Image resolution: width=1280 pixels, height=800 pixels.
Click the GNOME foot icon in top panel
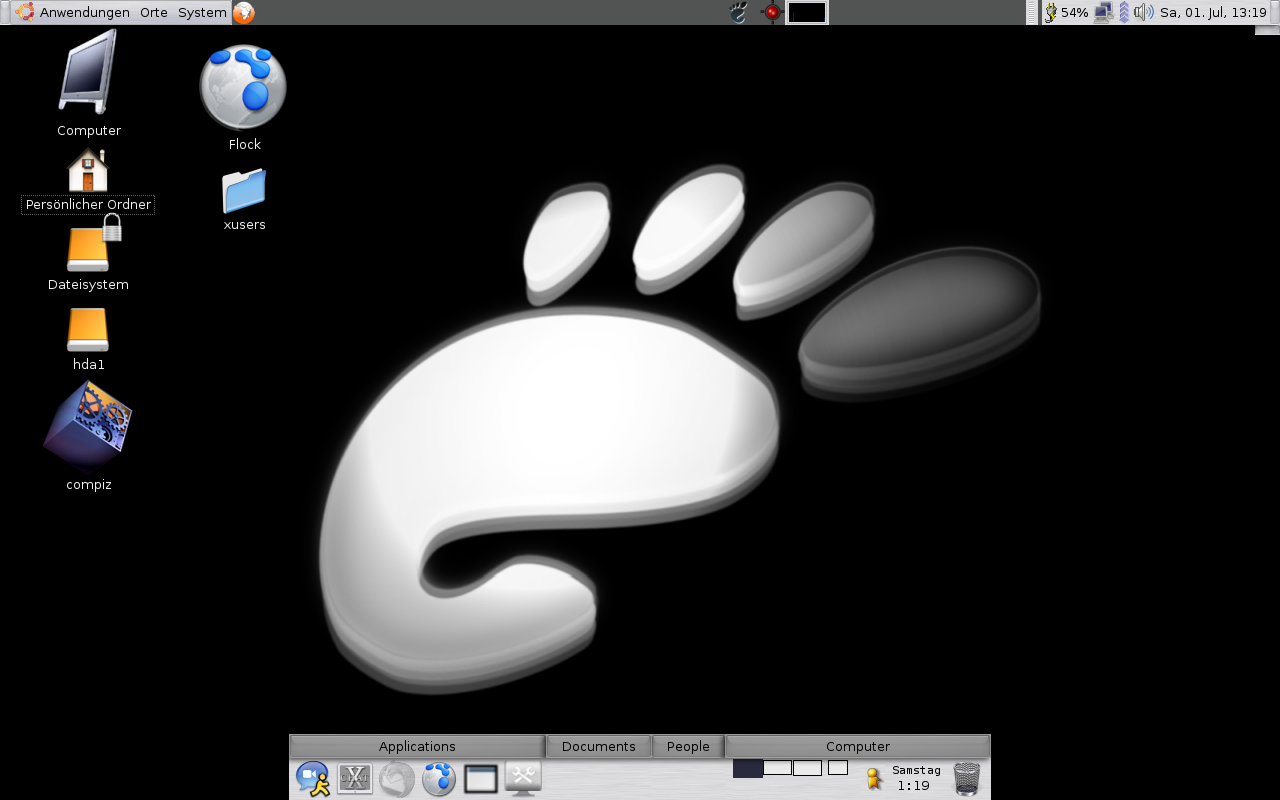pyautogui.click(x=738, y=12)
